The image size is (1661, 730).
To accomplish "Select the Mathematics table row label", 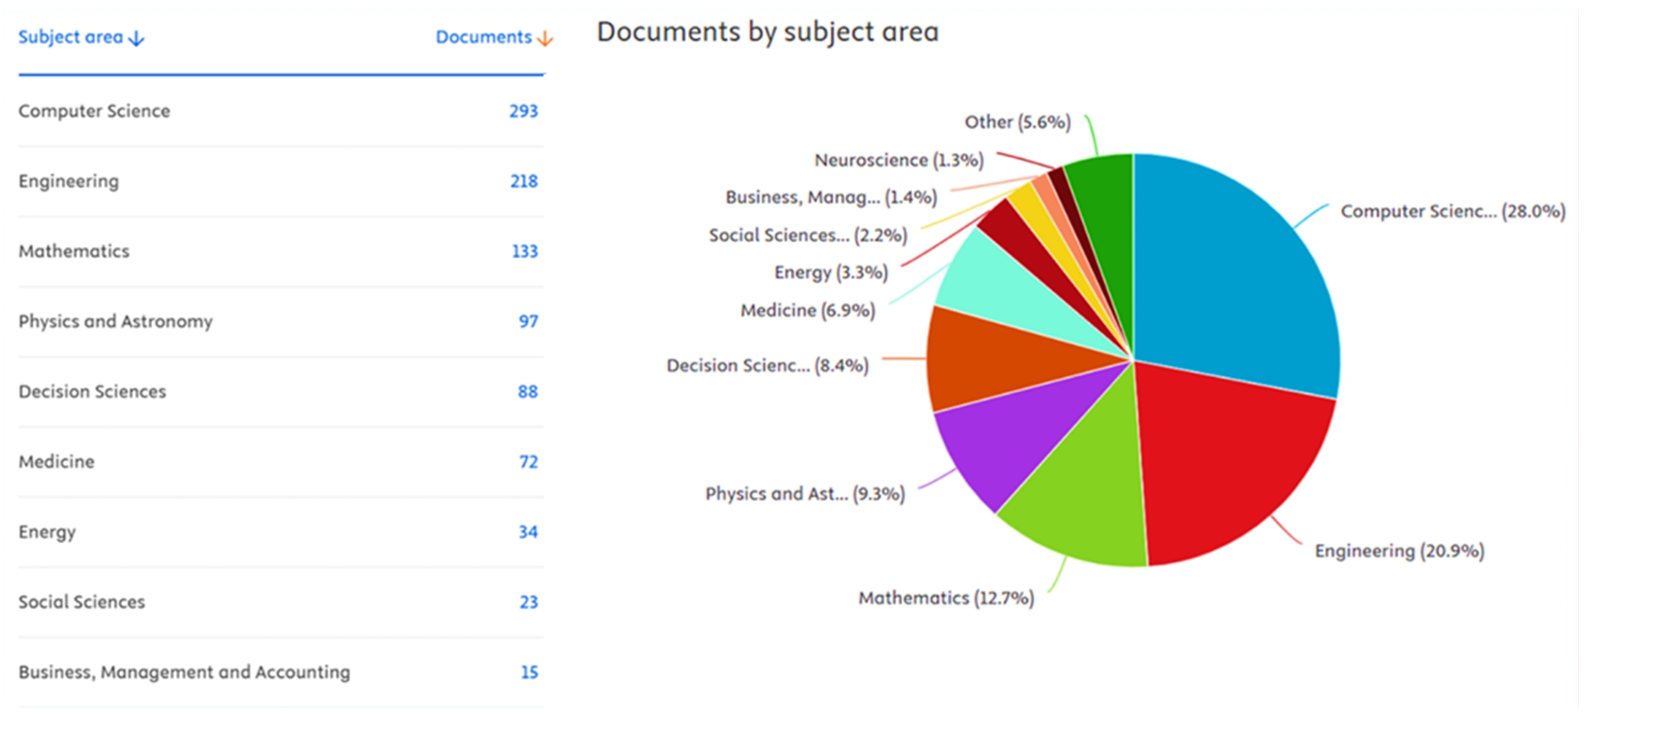I will (74, 251).
